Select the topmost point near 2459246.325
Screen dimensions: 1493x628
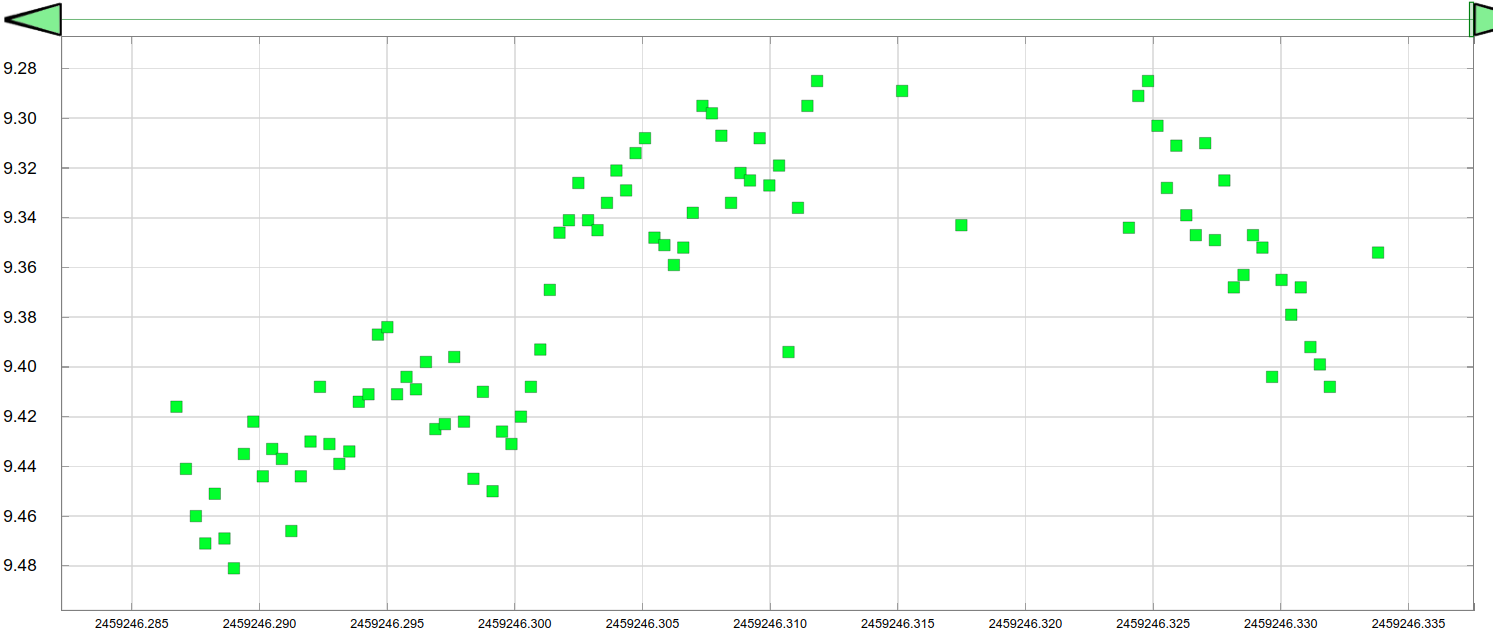pos(1148,81)
